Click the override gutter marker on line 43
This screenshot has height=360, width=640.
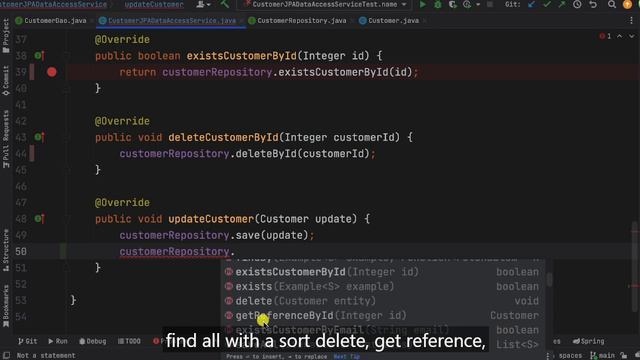coord(40,137)
